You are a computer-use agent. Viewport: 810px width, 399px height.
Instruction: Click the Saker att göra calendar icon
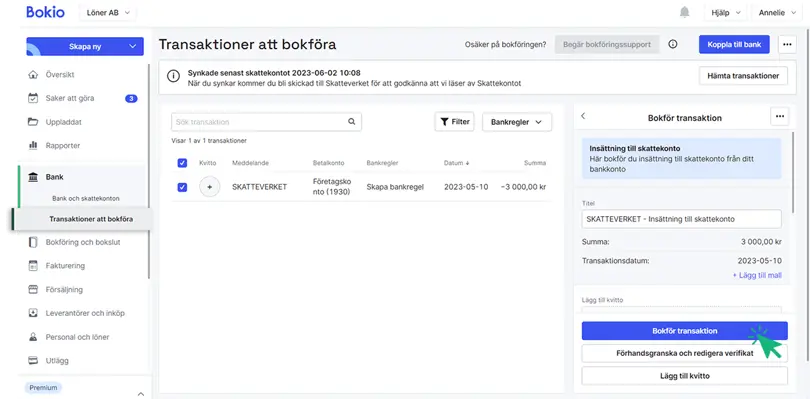(33, 98)
